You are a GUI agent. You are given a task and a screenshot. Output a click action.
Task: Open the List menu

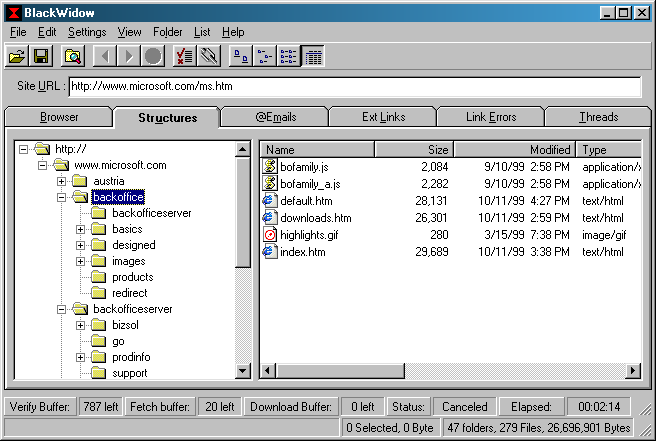[202, 32]
